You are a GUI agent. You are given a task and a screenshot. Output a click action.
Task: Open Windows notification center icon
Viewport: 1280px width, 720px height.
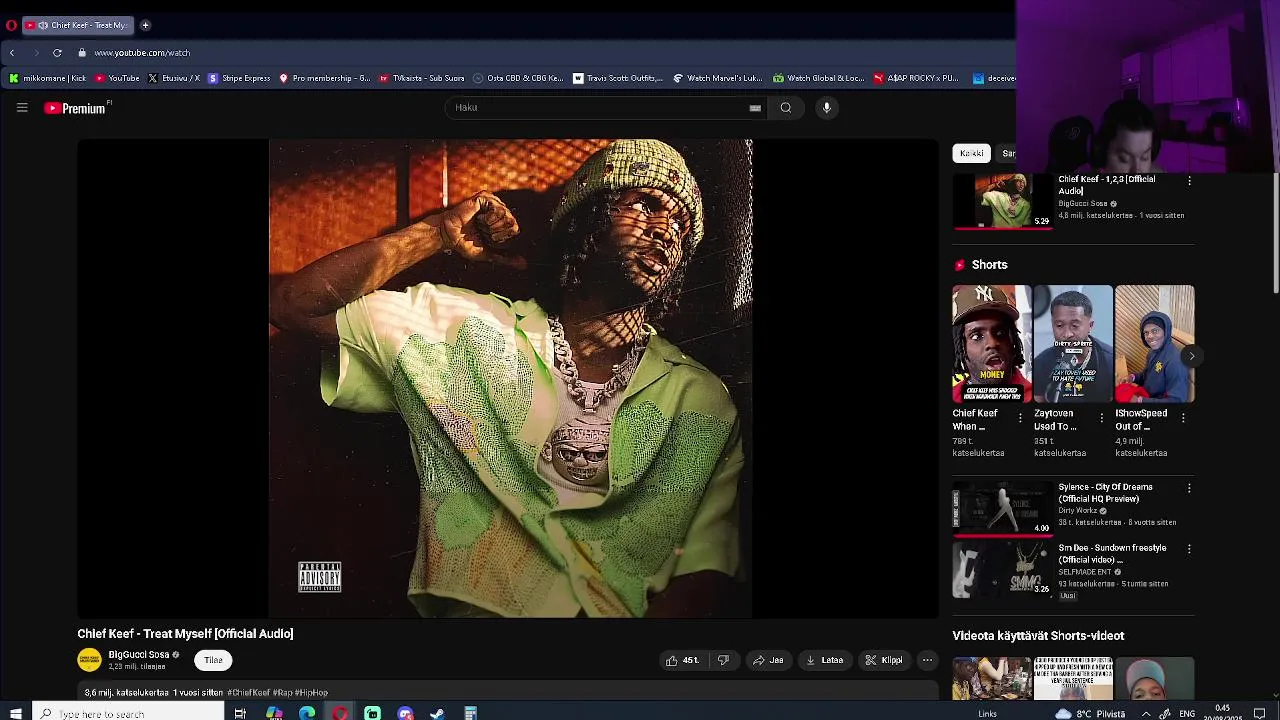1259,714
